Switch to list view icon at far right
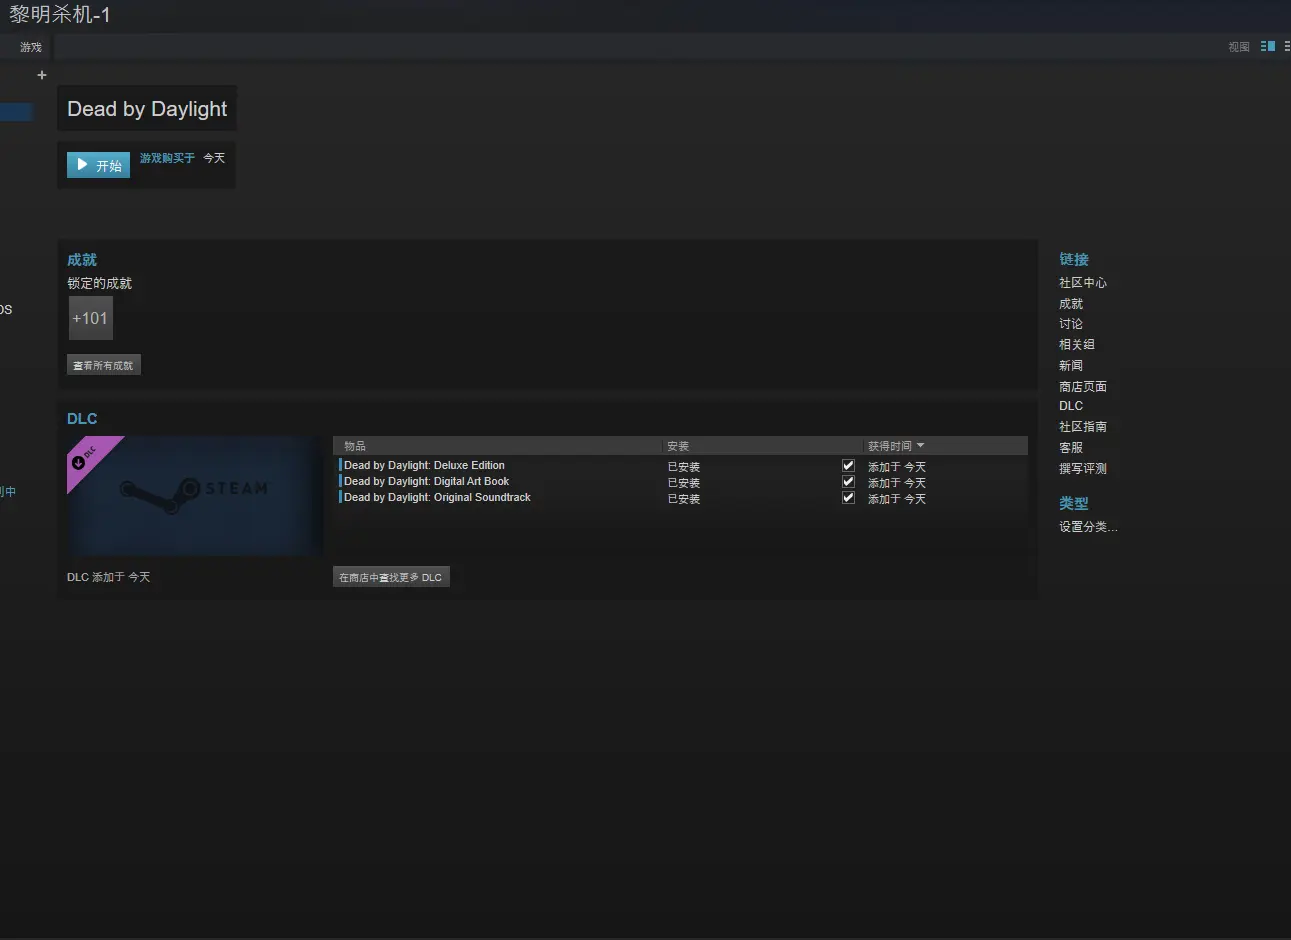This screenshot has width=1291, height=940. click(1287, 47)
